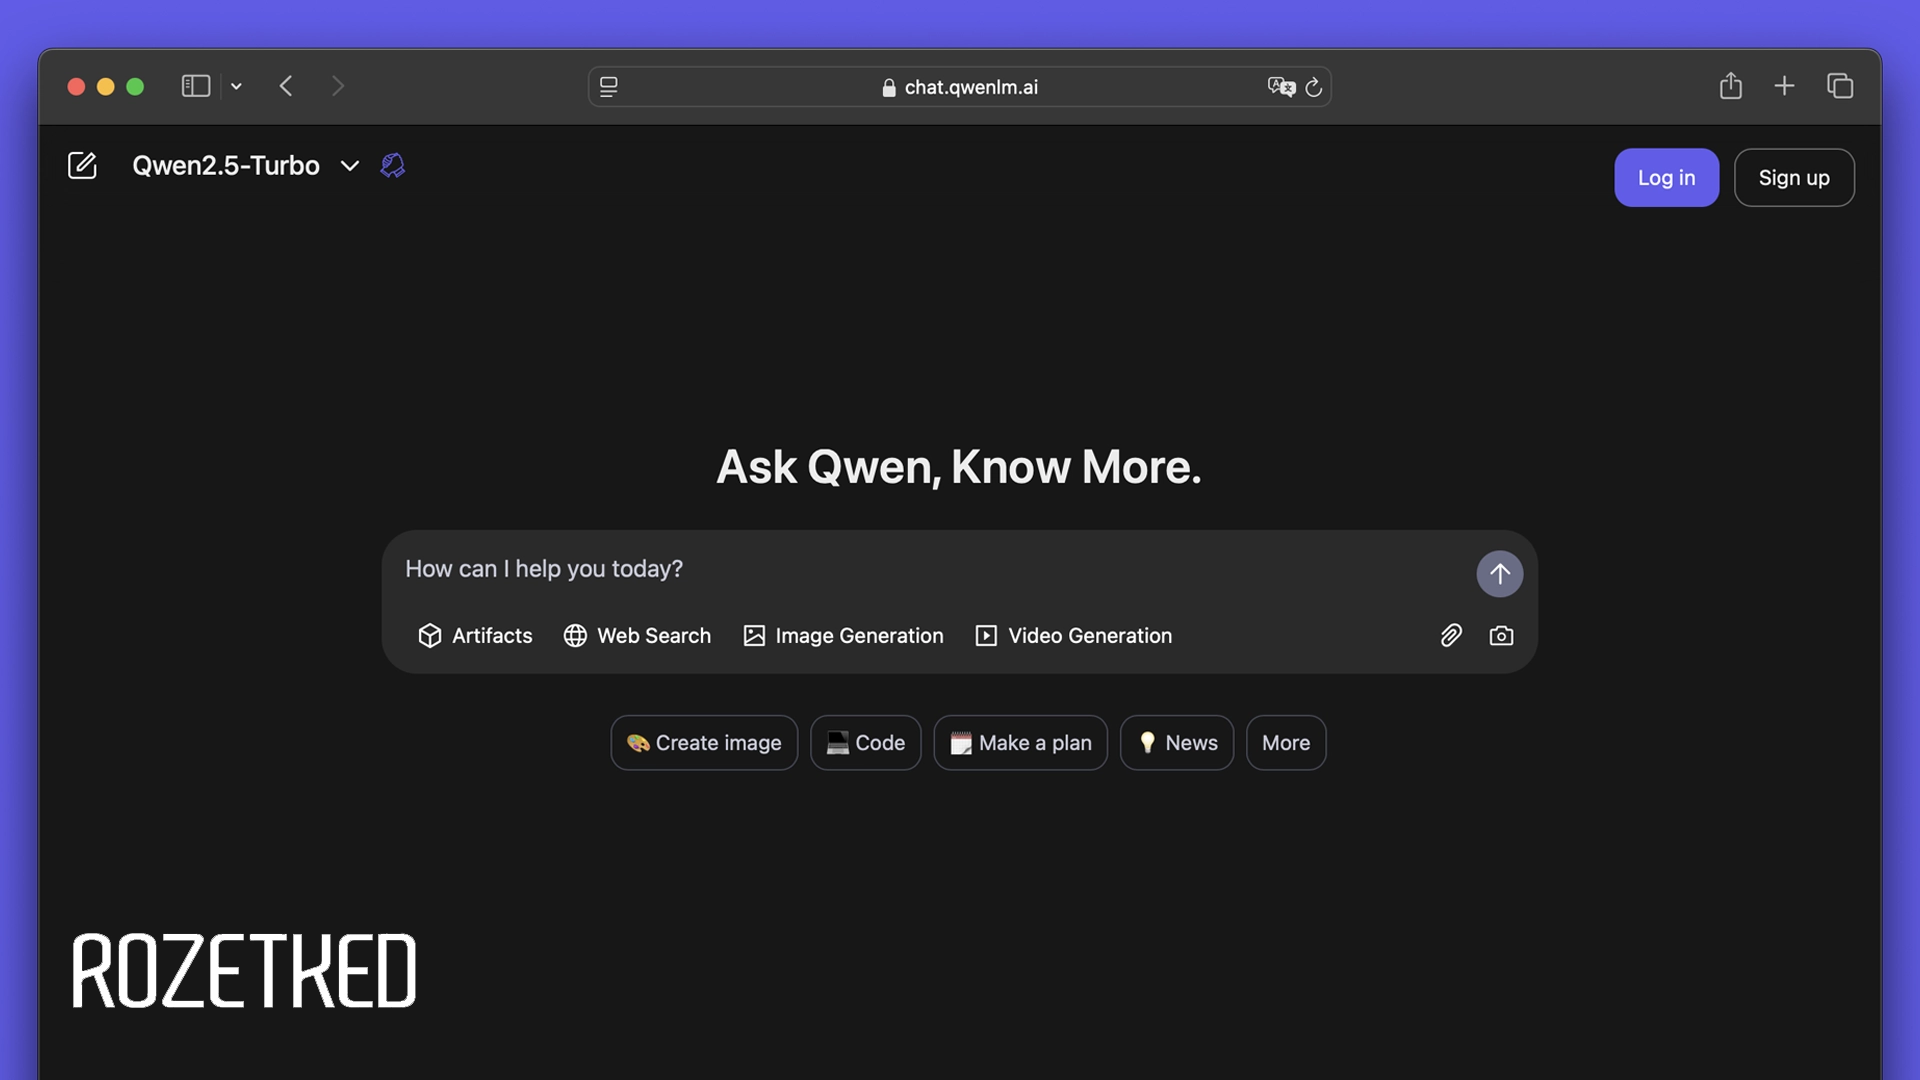Select the Create image suggestion chip
The image size is (1920, 1080).
click(x=704, y=743)
